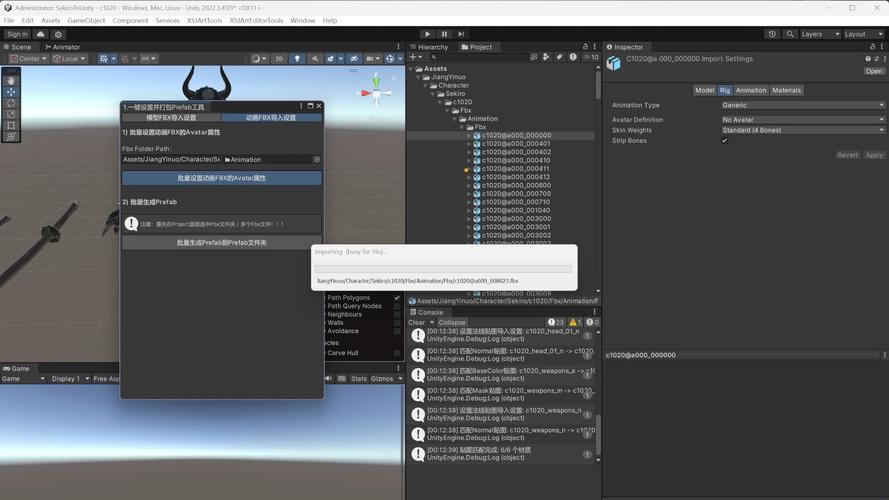The height and width of the screenshot is (500, 889).
Task: Open the XSJArtTools menu
Action: 205,20
